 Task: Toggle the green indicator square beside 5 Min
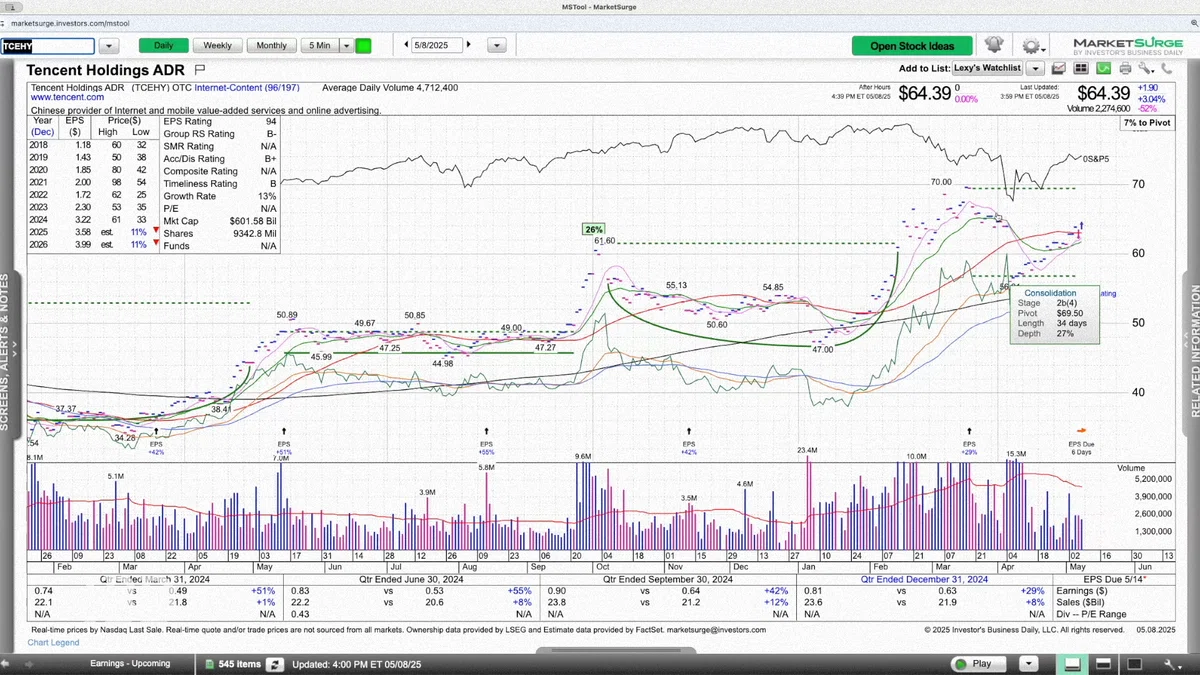(x=363, y=46)
